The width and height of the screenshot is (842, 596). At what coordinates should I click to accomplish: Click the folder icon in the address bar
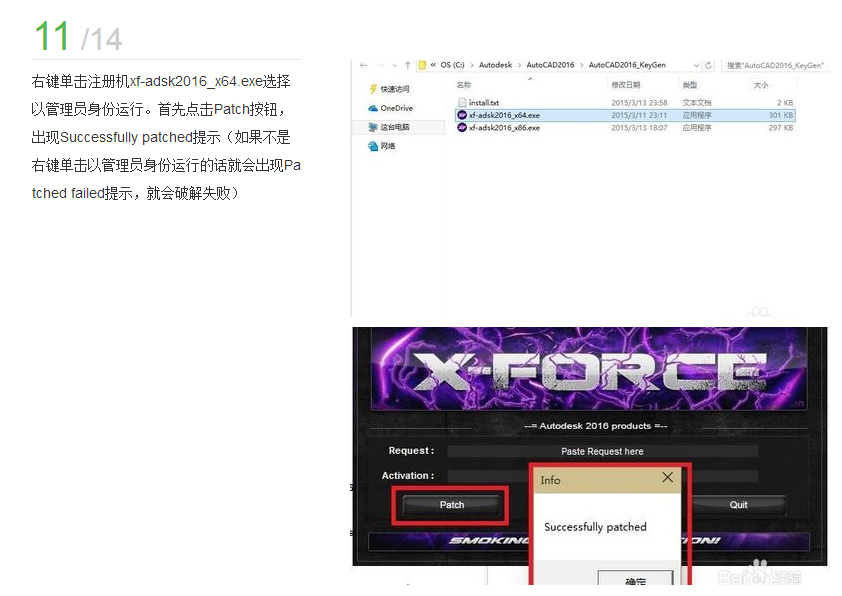422,65
